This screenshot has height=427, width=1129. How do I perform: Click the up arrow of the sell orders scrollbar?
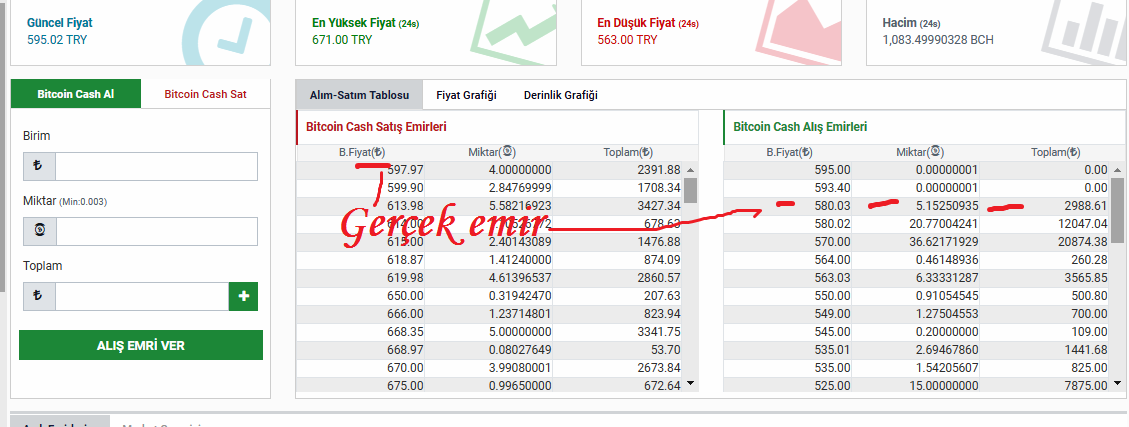coord(691,170)
